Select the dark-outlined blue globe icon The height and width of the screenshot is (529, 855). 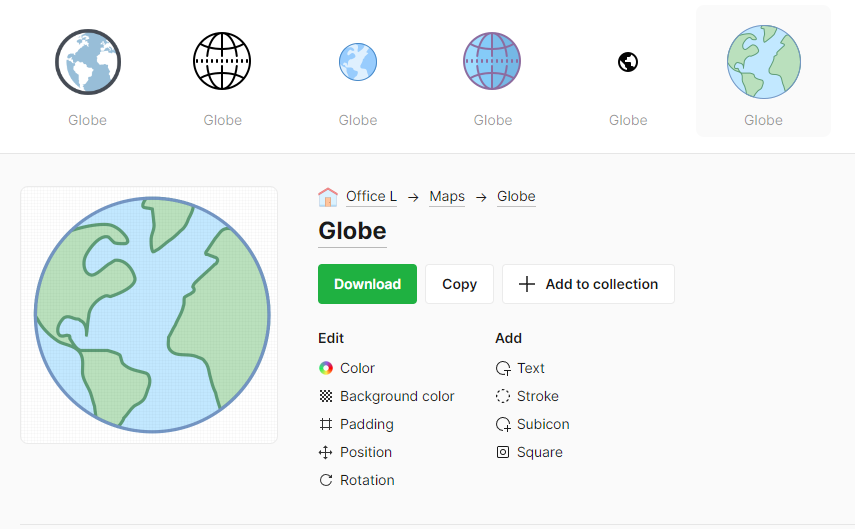pos(88,62)
